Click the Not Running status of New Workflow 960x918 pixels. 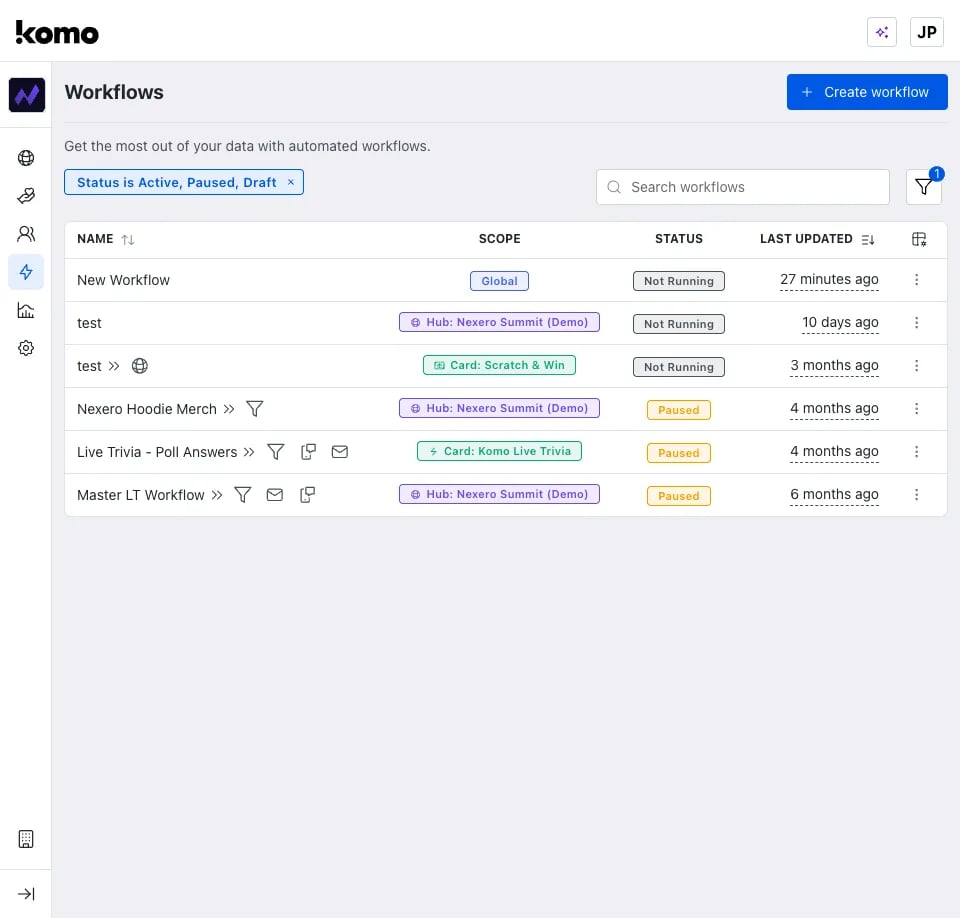pos(678,281)
